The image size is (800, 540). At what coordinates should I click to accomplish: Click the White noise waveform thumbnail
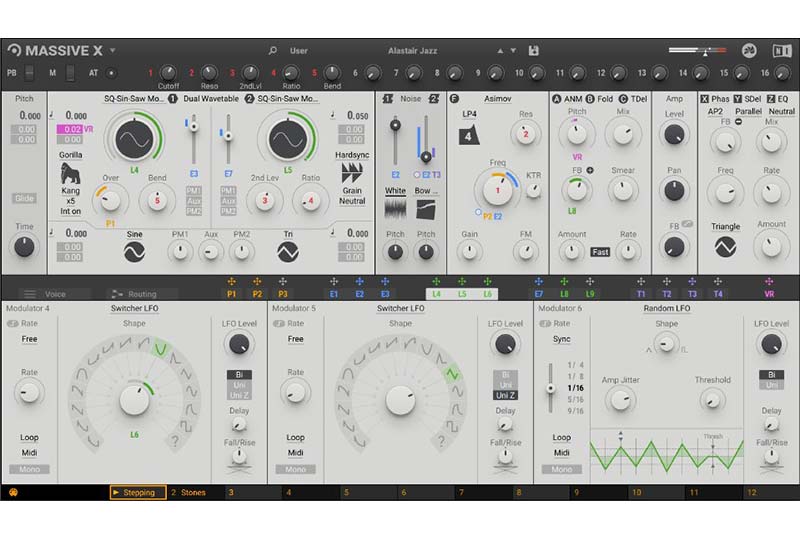395,209
